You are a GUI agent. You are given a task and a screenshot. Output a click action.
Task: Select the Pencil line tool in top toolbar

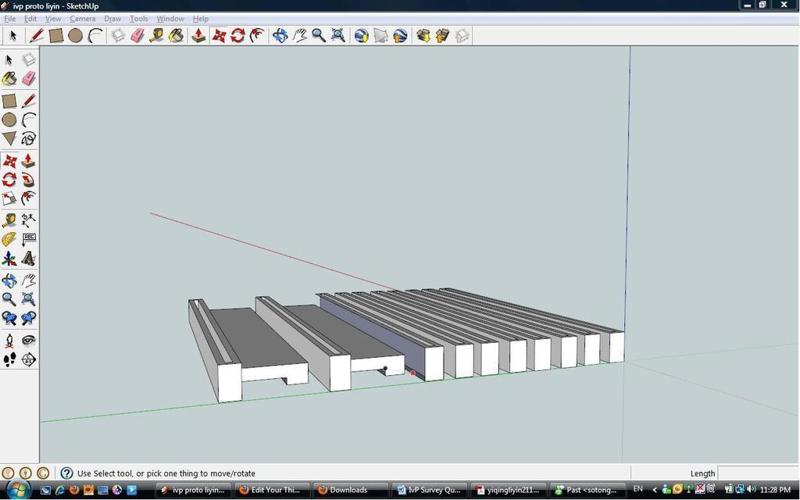(x=36, y=36)
